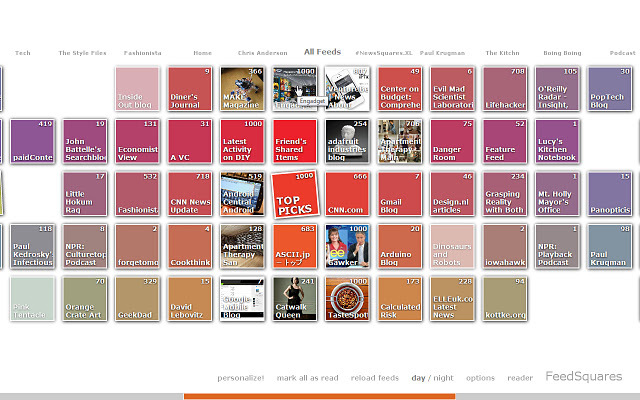Open the personalize! link
Image resolution: width=640 pixels, height=400 pixels.
(x=240, y=378)
